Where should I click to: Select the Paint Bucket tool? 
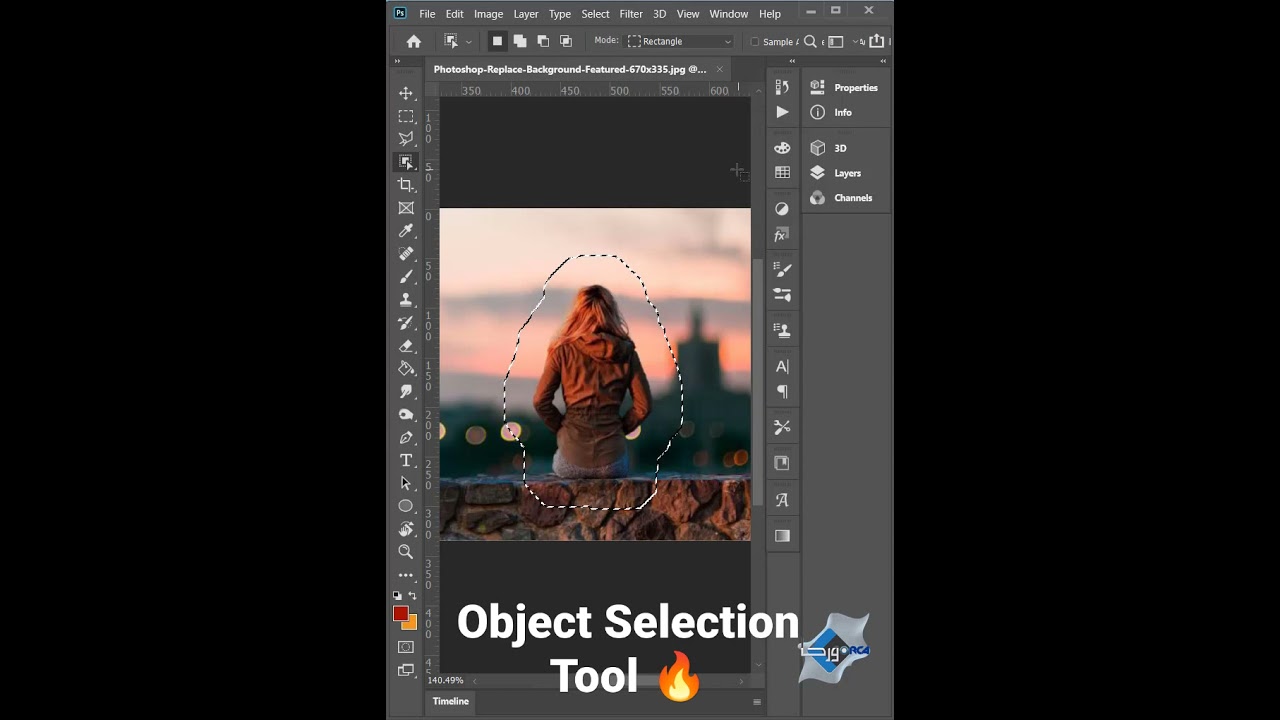pos(406,368)
